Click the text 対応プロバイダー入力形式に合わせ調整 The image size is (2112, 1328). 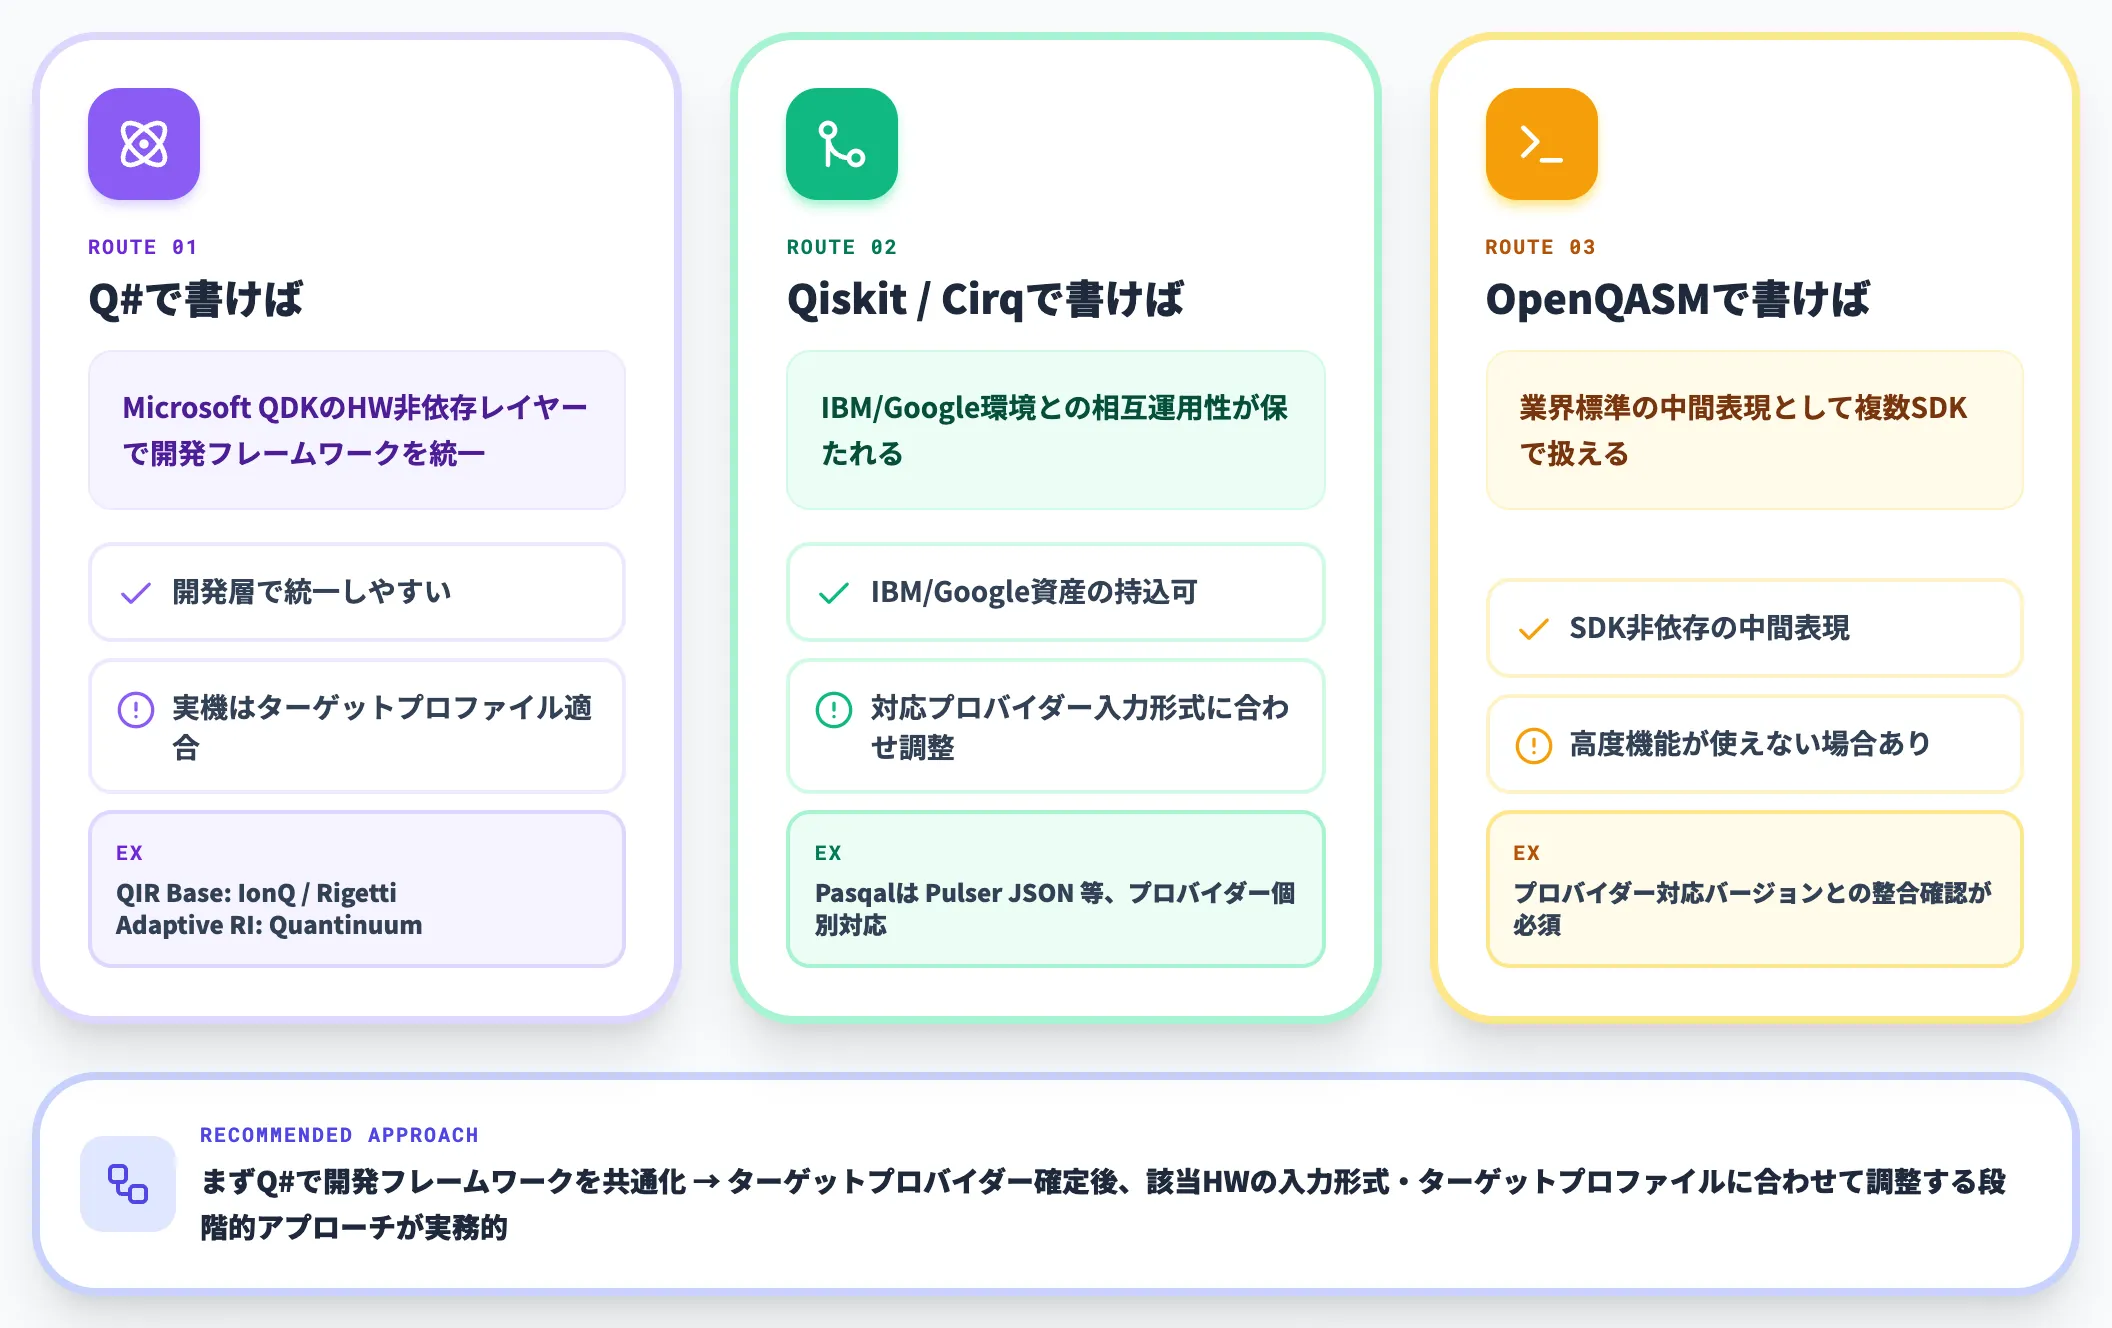[1080, 727]
